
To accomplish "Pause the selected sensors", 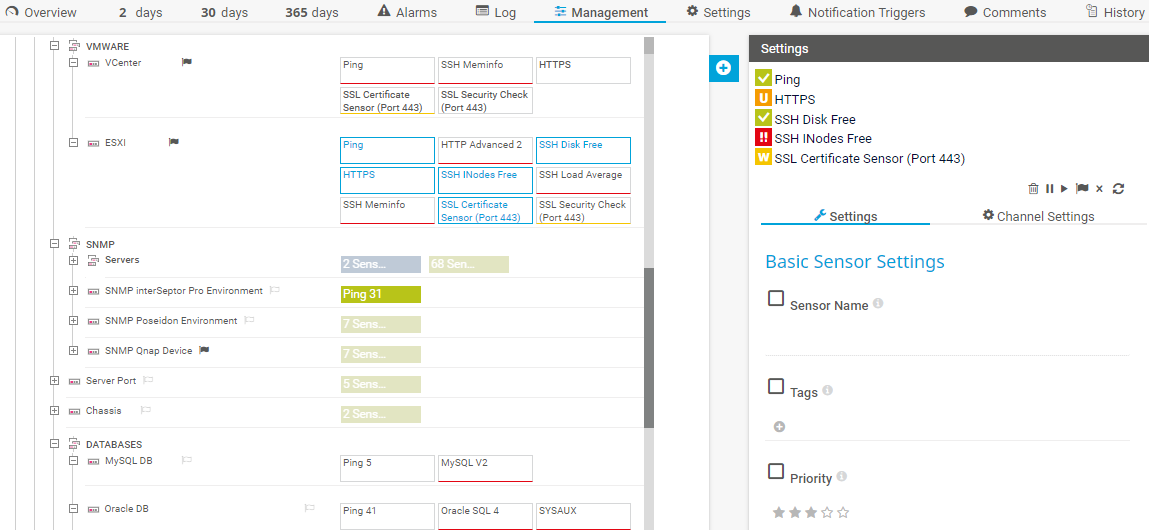I will [1050, 189].
